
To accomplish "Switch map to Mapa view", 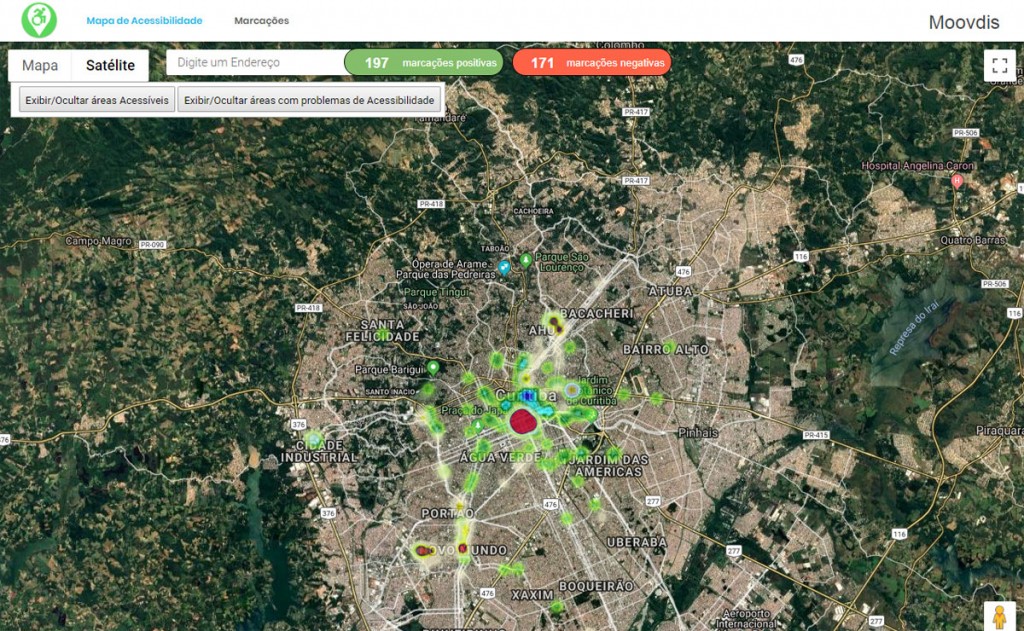I will (x=40, y=66).
